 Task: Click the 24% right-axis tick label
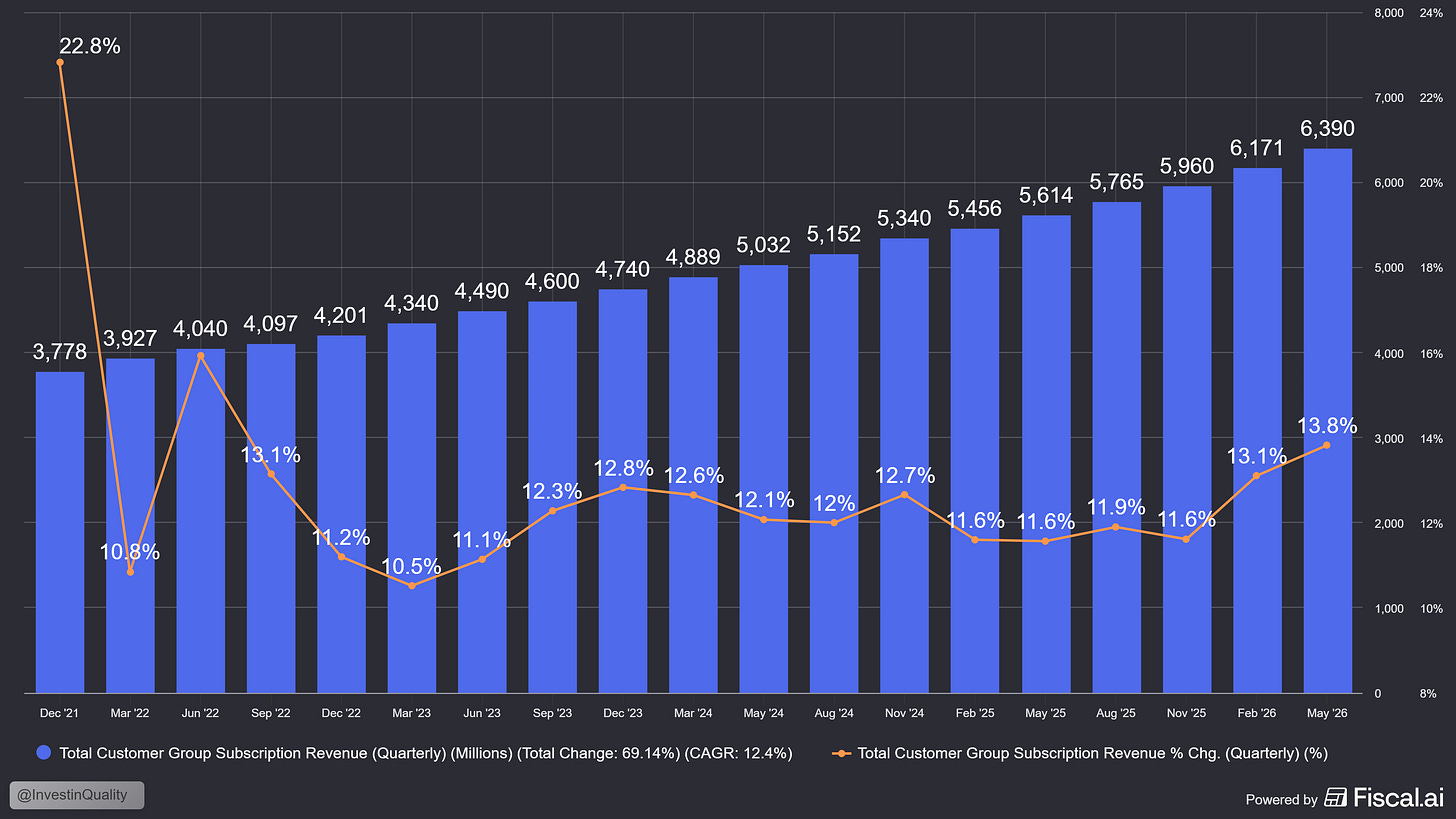[1429, 13]
